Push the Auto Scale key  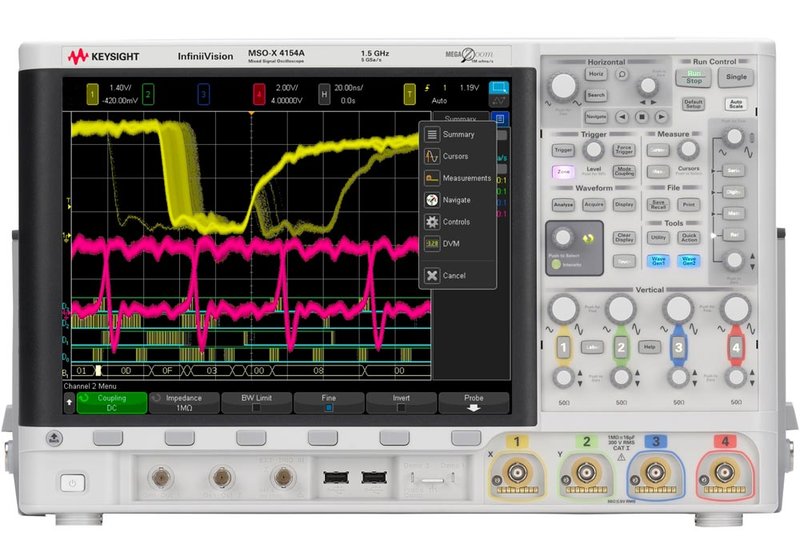[736, 104]
